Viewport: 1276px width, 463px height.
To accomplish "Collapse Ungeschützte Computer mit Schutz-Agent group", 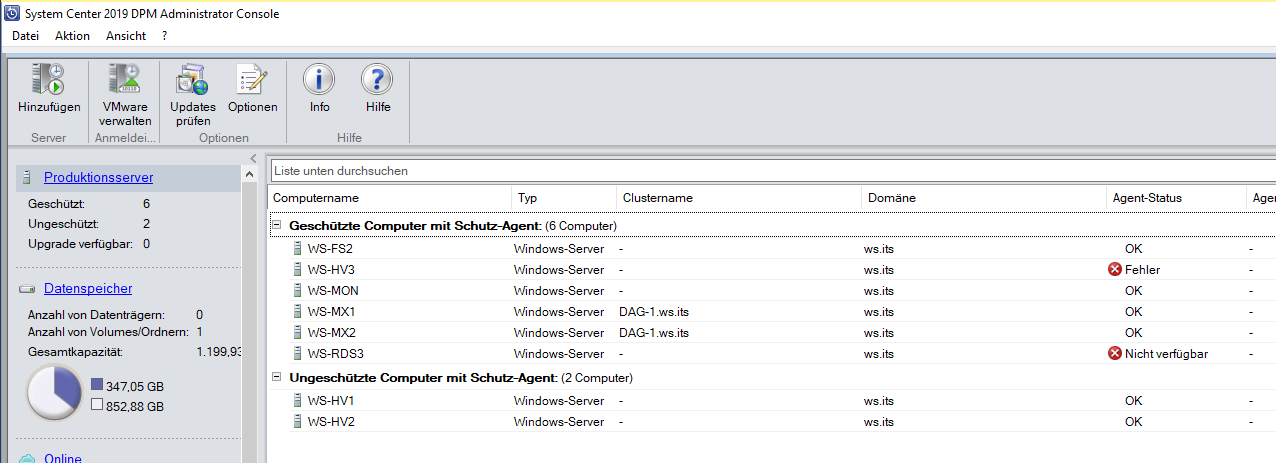I will tap(278, 378).
